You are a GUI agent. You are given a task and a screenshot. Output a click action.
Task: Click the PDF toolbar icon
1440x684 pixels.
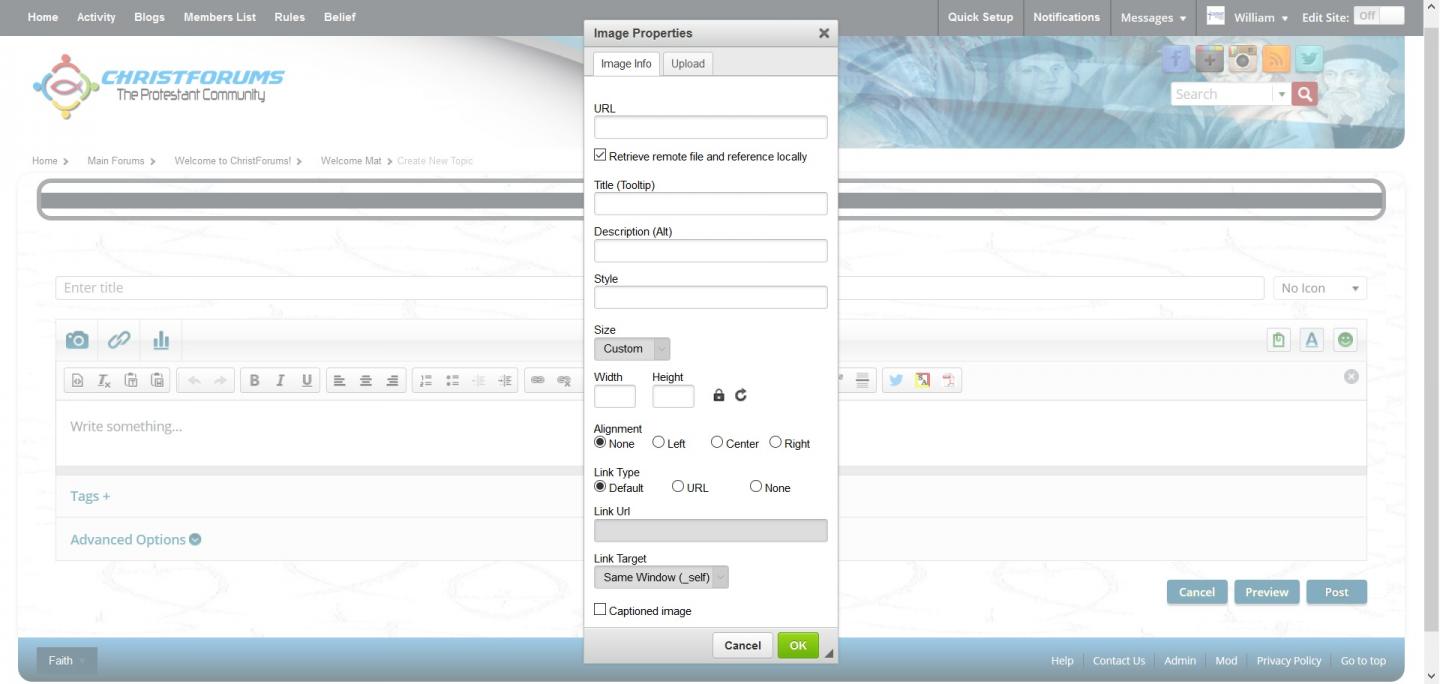[948, 380]
